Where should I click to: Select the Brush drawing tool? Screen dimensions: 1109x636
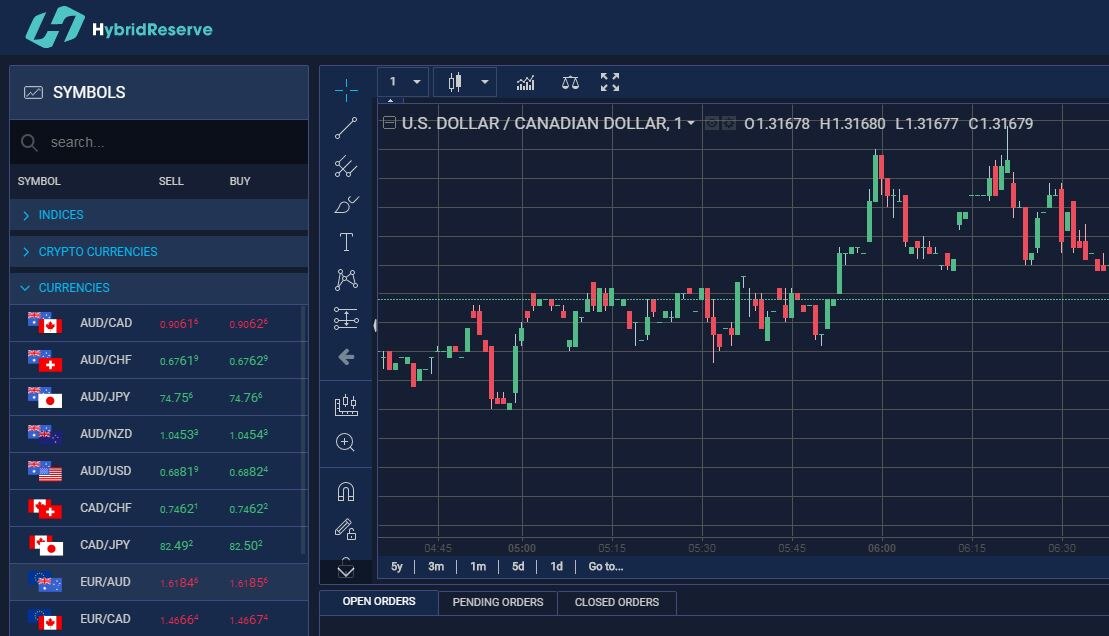point(346,204)
